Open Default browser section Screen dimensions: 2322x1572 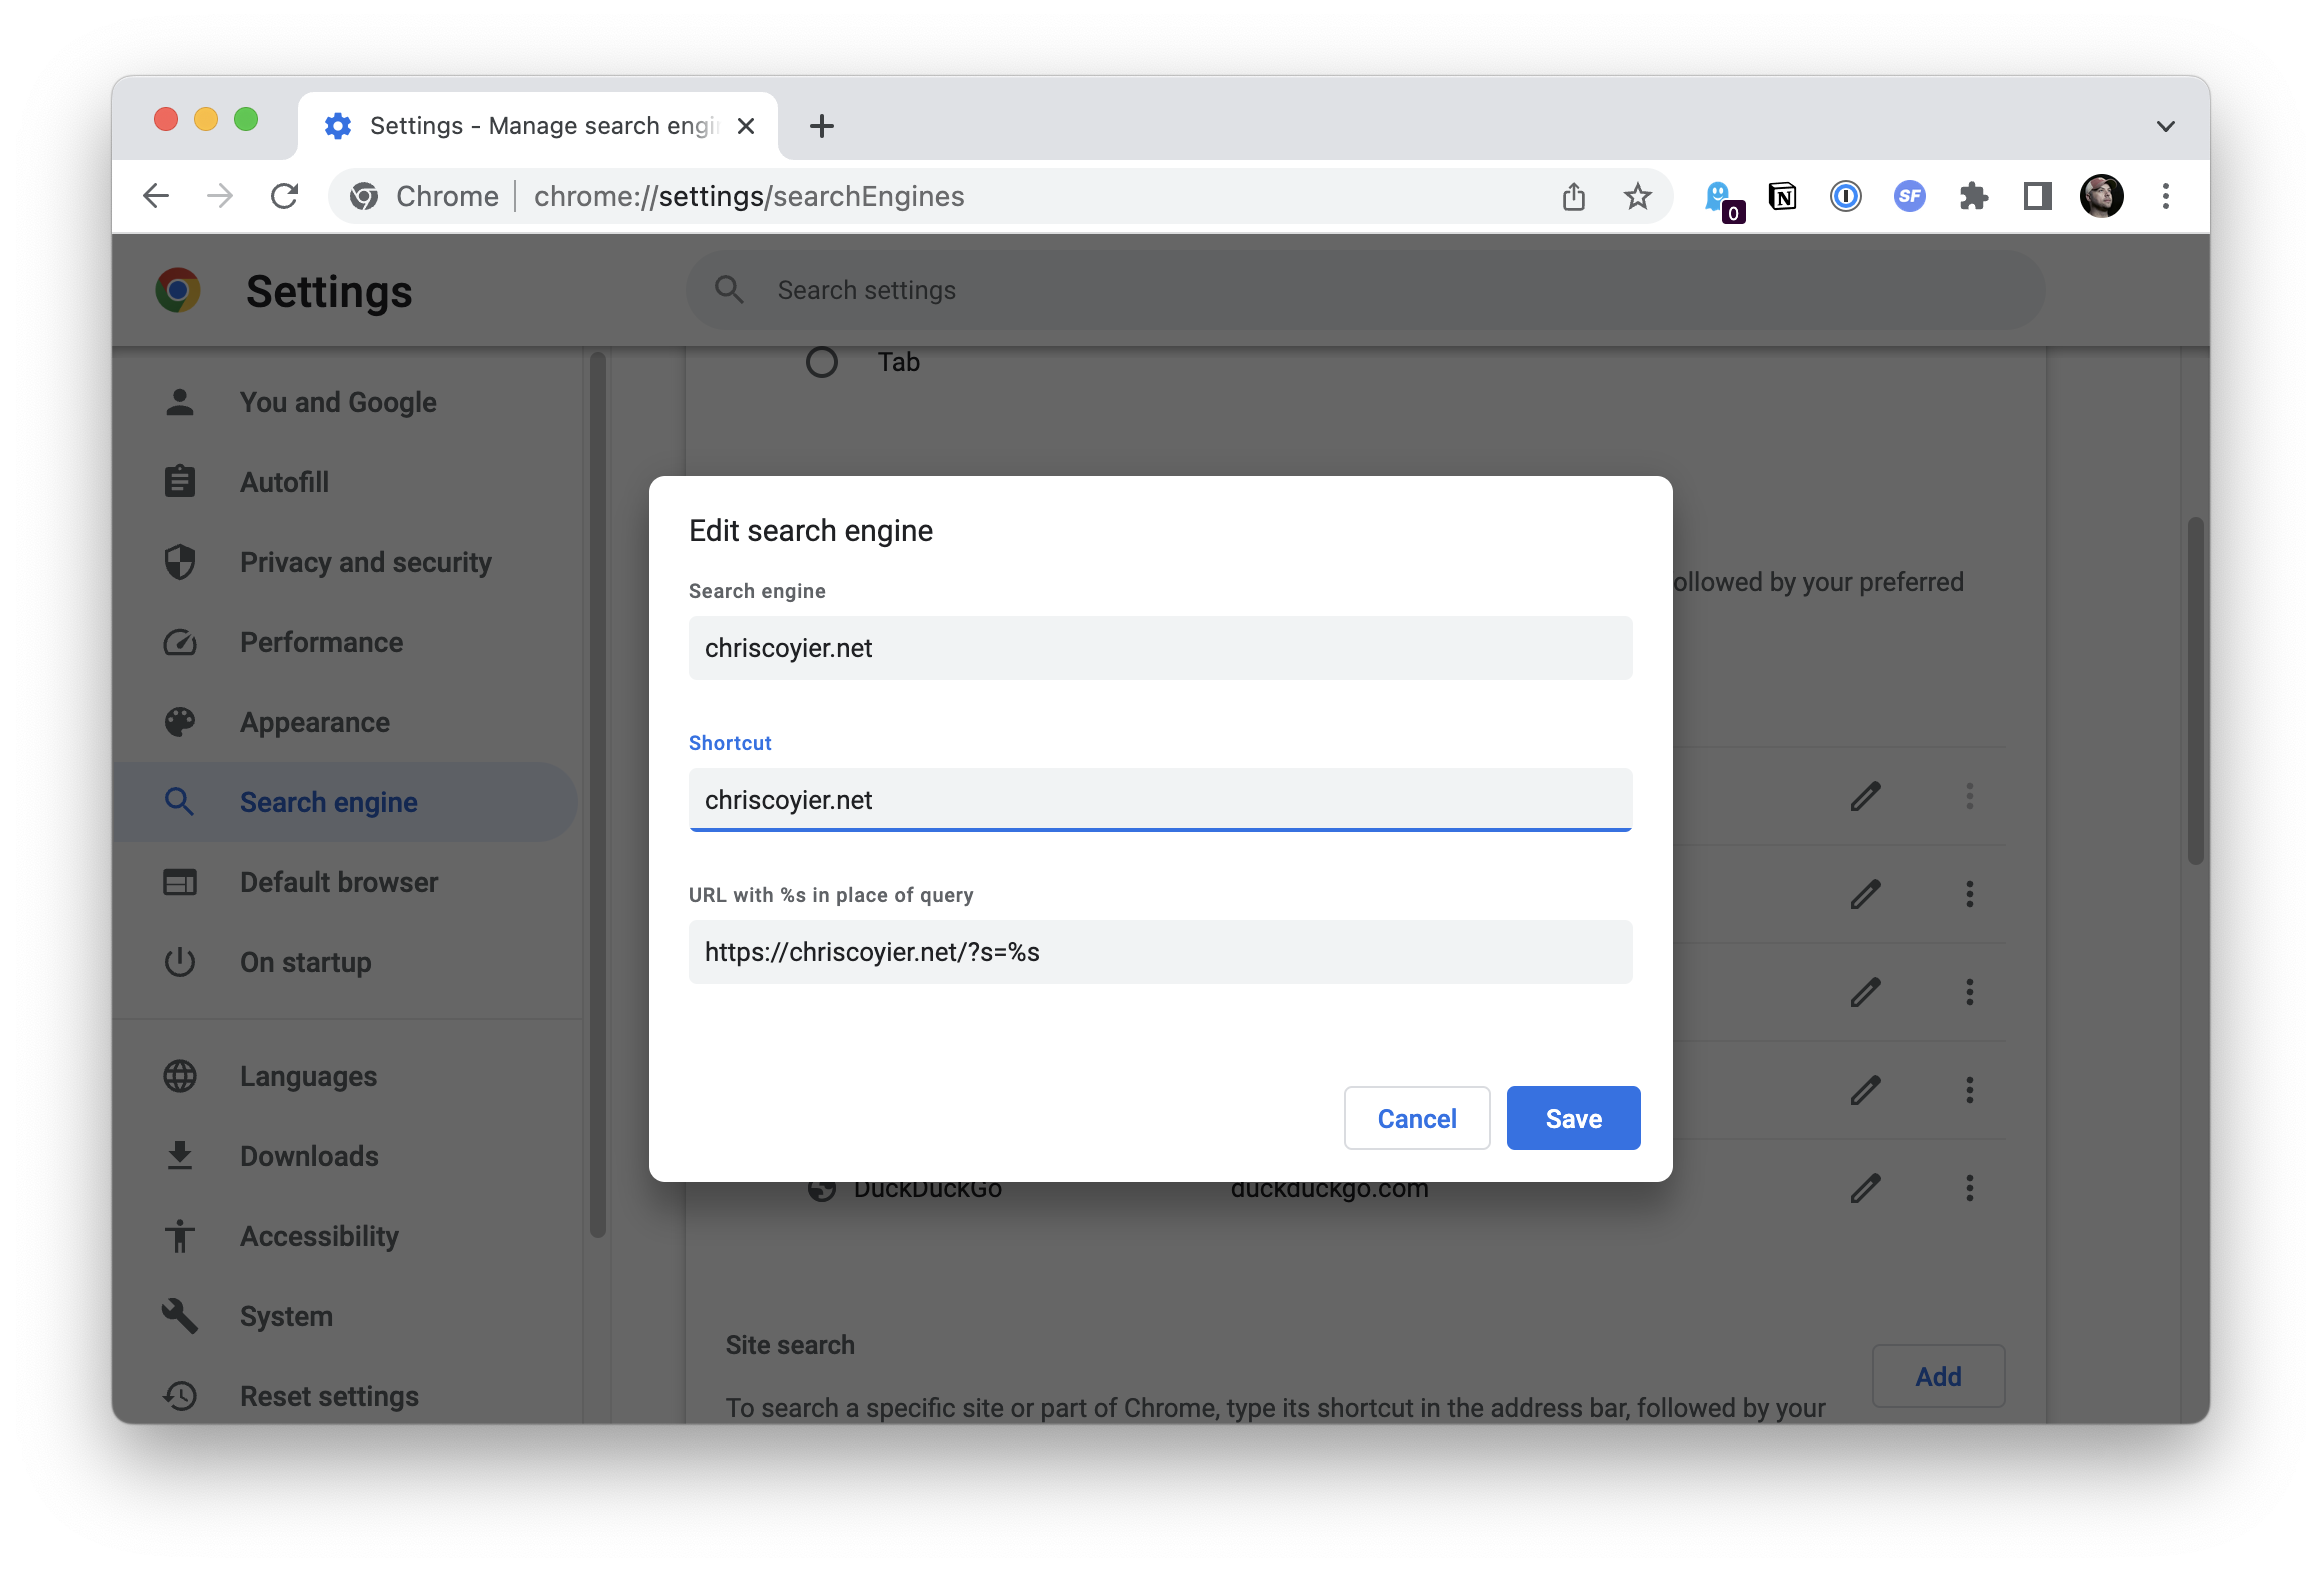(x=346, y=882)
